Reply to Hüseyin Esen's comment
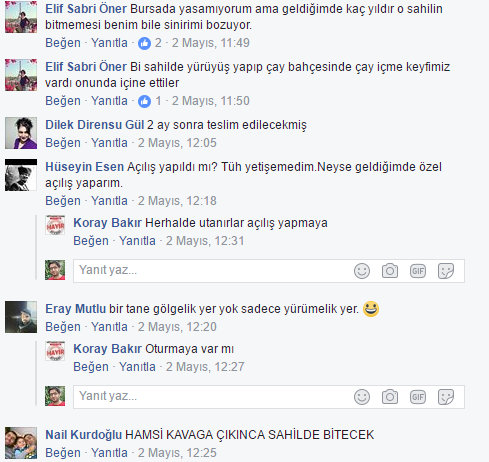This screenshot has width=489, height=462. point(109,201)
